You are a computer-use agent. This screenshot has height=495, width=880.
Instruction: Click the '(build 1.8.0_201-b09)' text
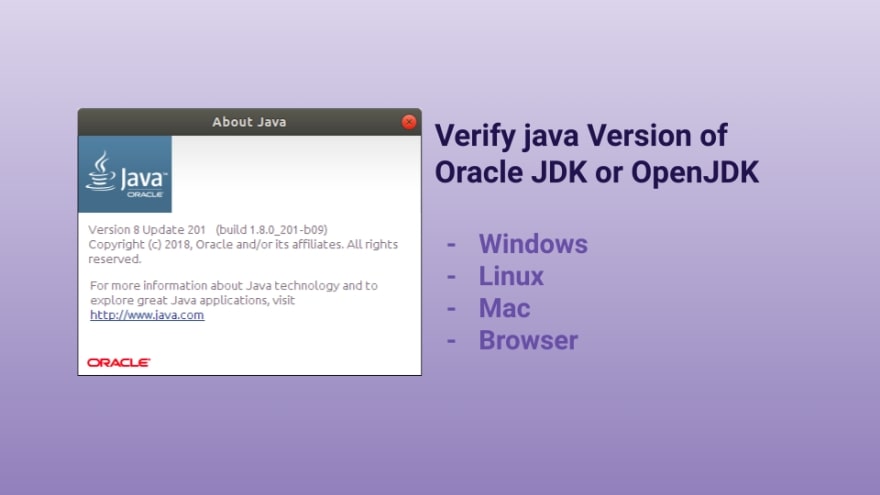(272, 230)
